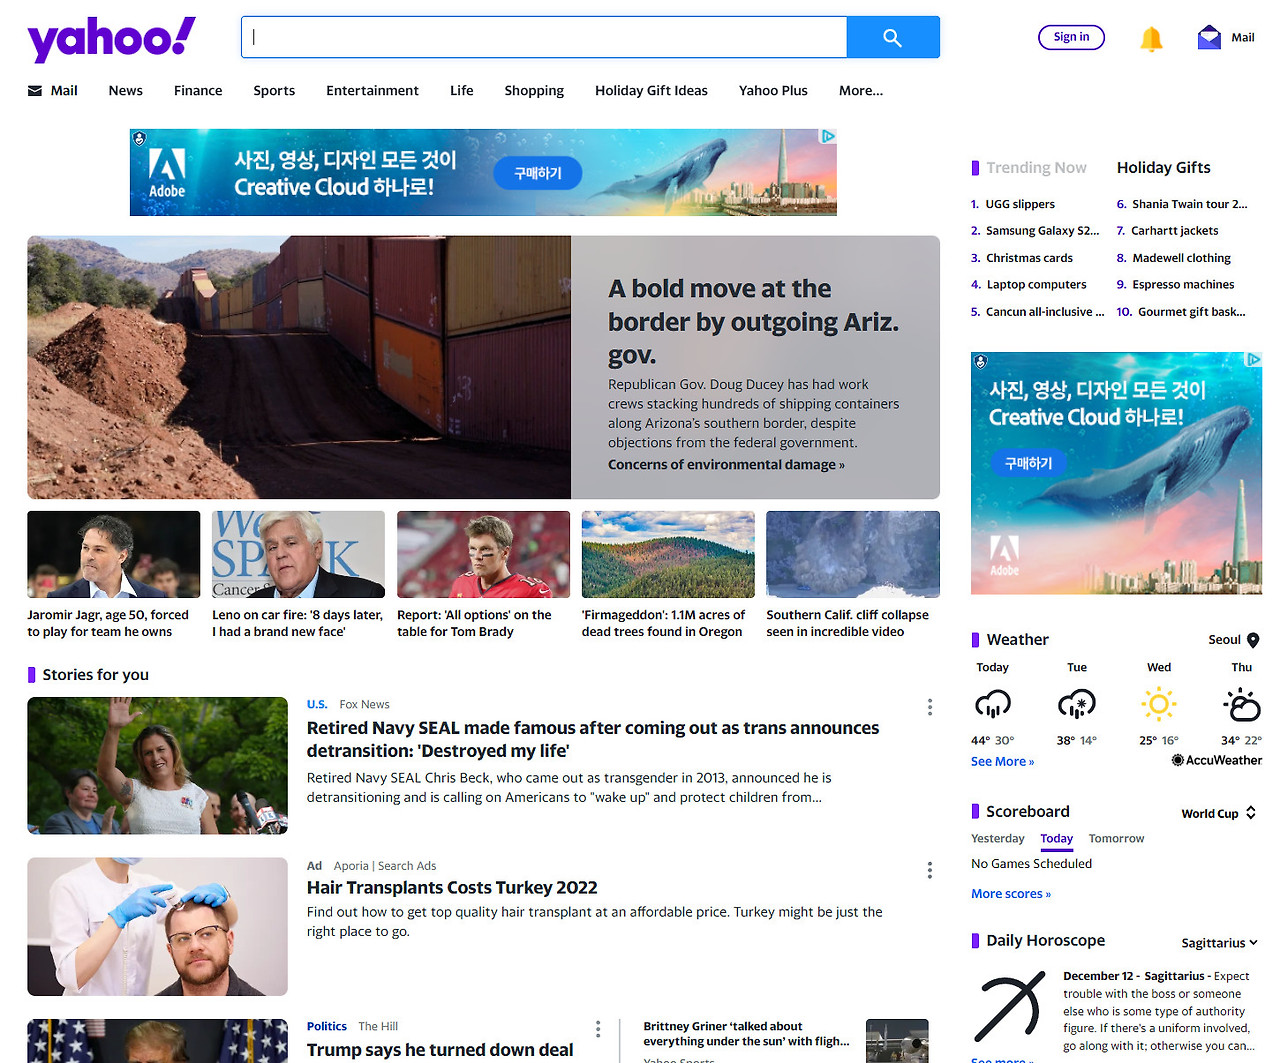Click the AccuWeather logo
This screenshot has height=1063, width=1280.
pos(1217,760)
